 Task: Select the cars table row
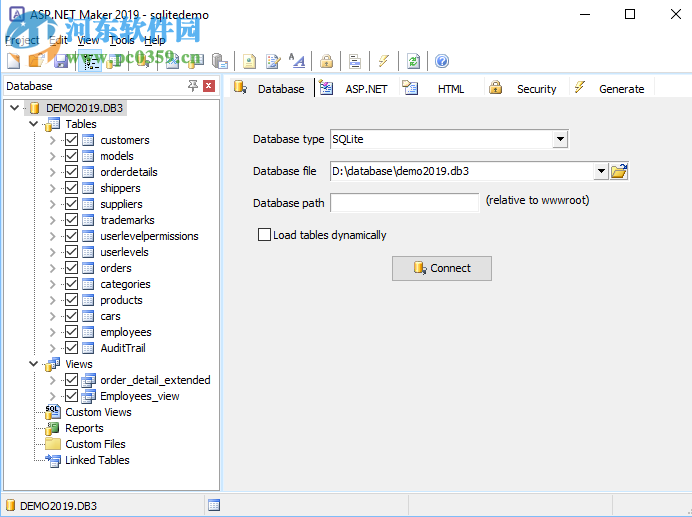(110, 316)
